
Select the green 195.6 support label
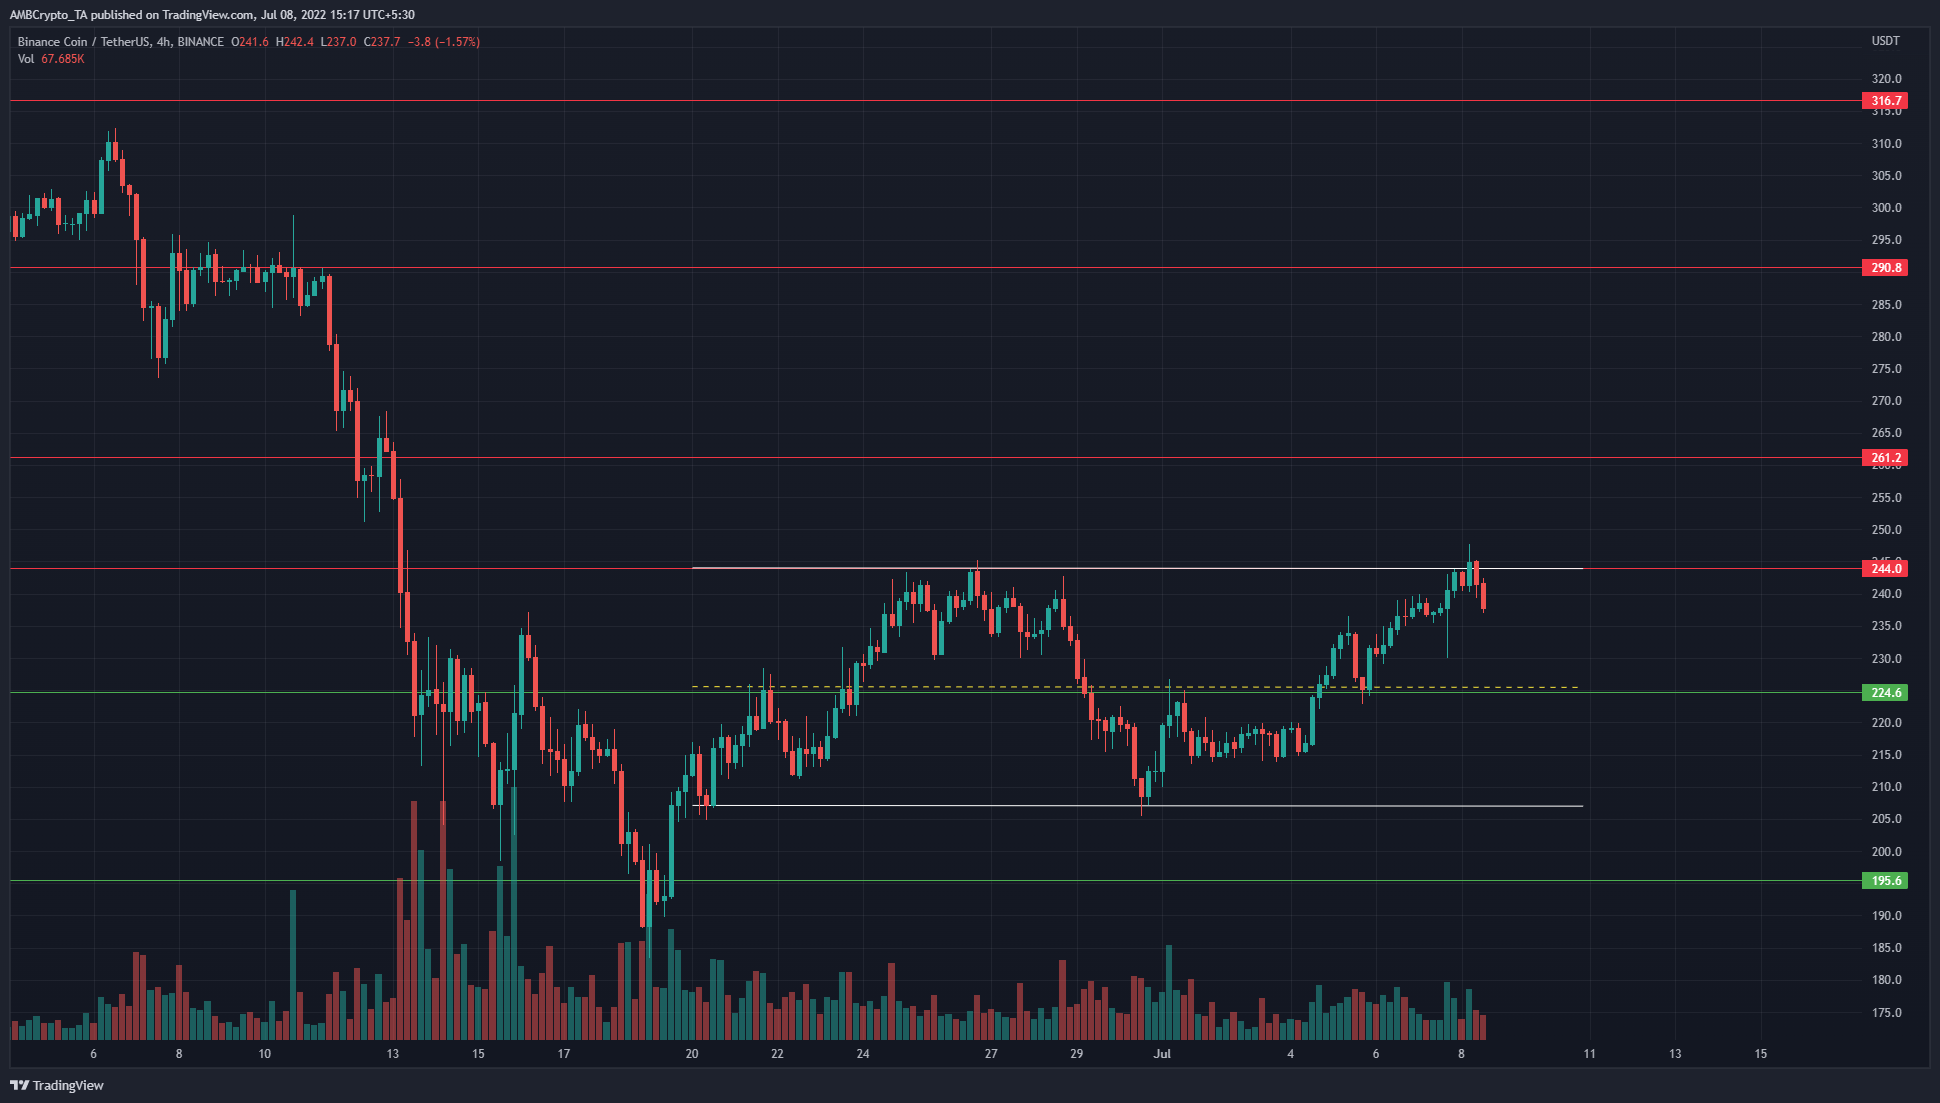coord(1885,881)
